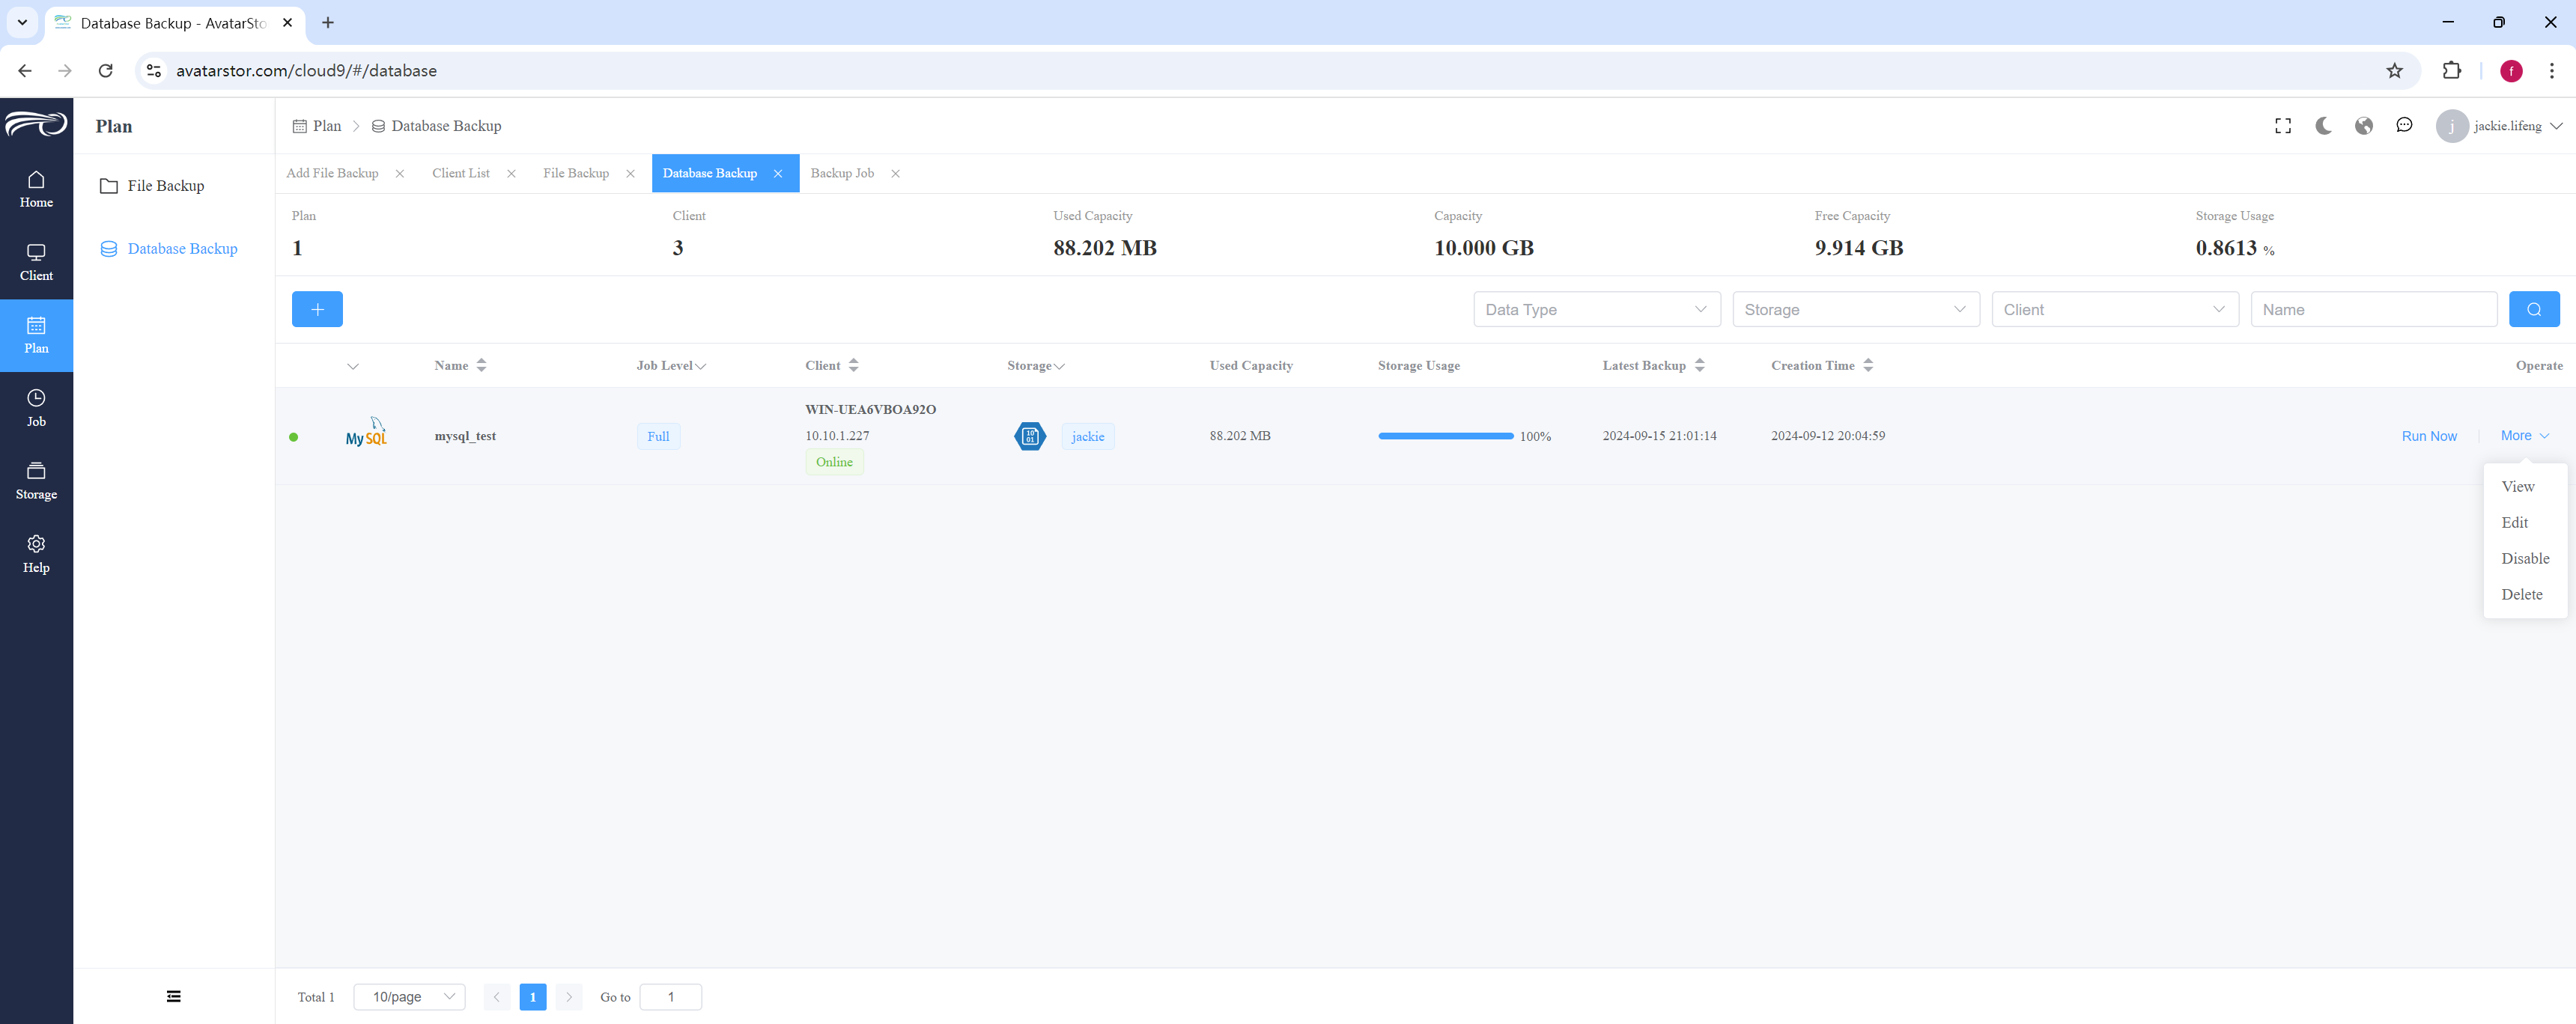The image size is (2576, 1024).
Task: Open browser extensions icon
Action: tap(2451, 71)
